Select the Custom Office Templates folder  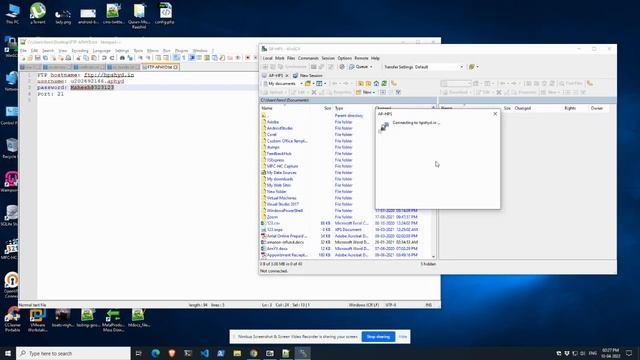click(287, 141)
